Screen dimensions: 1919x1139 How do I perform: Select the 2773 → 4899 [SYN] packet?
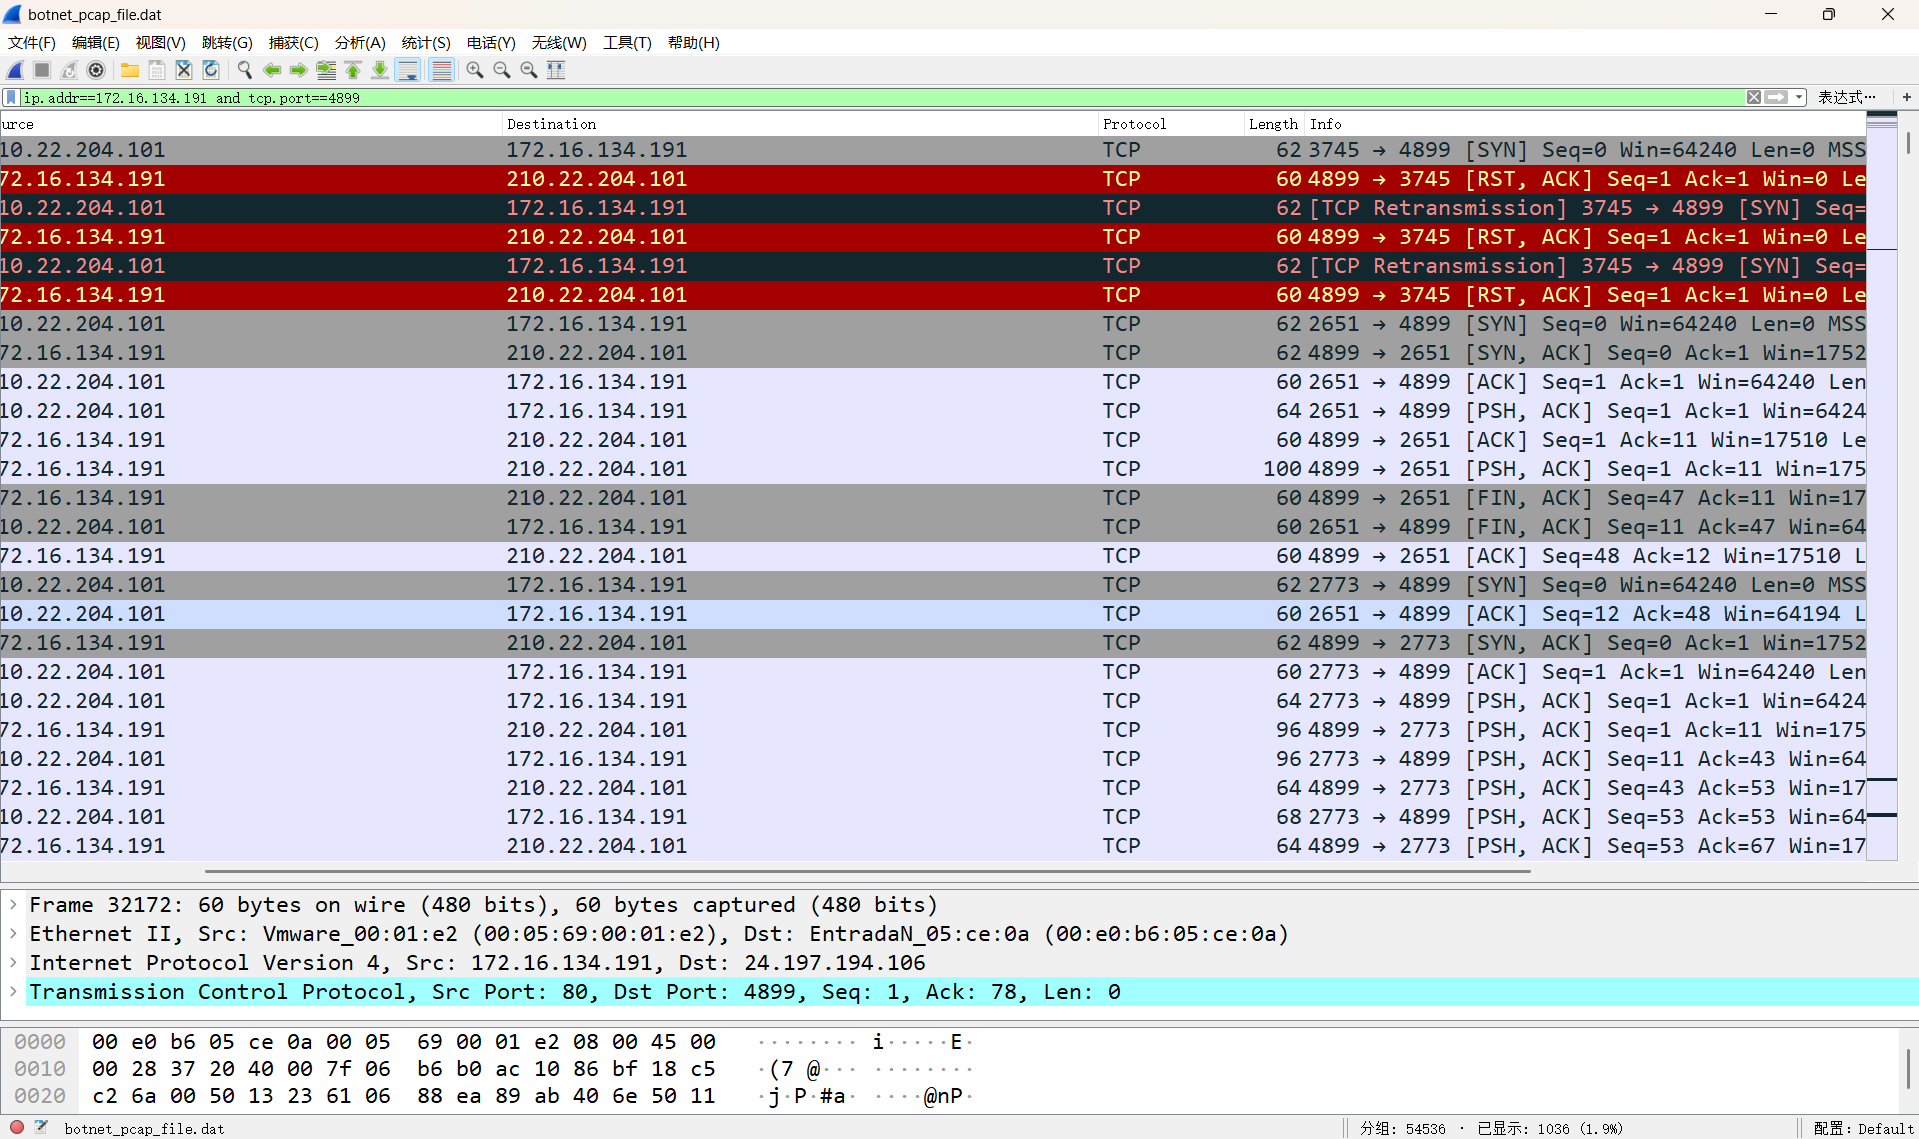tap(933, 585)
